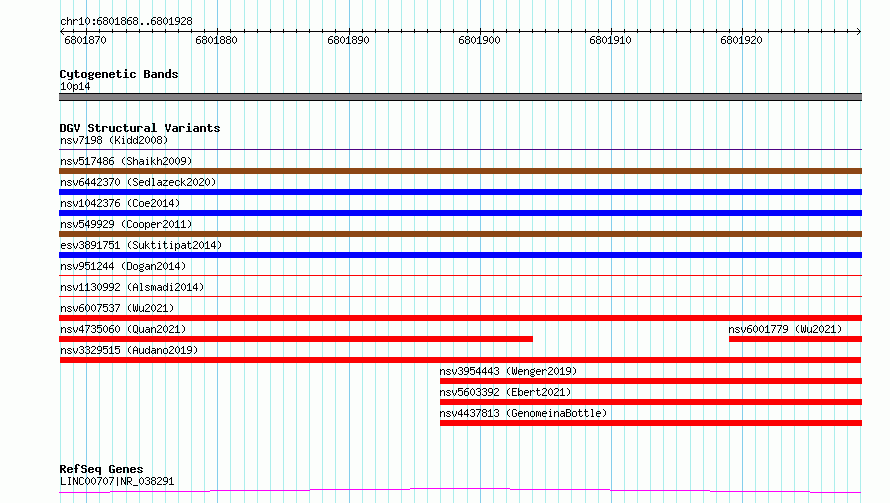Image resolution: width=890 pixels, height=503 pixels.
Task: Open the nsv4437813 (GenomeinaBottle) label
Action: coord(523,413)
